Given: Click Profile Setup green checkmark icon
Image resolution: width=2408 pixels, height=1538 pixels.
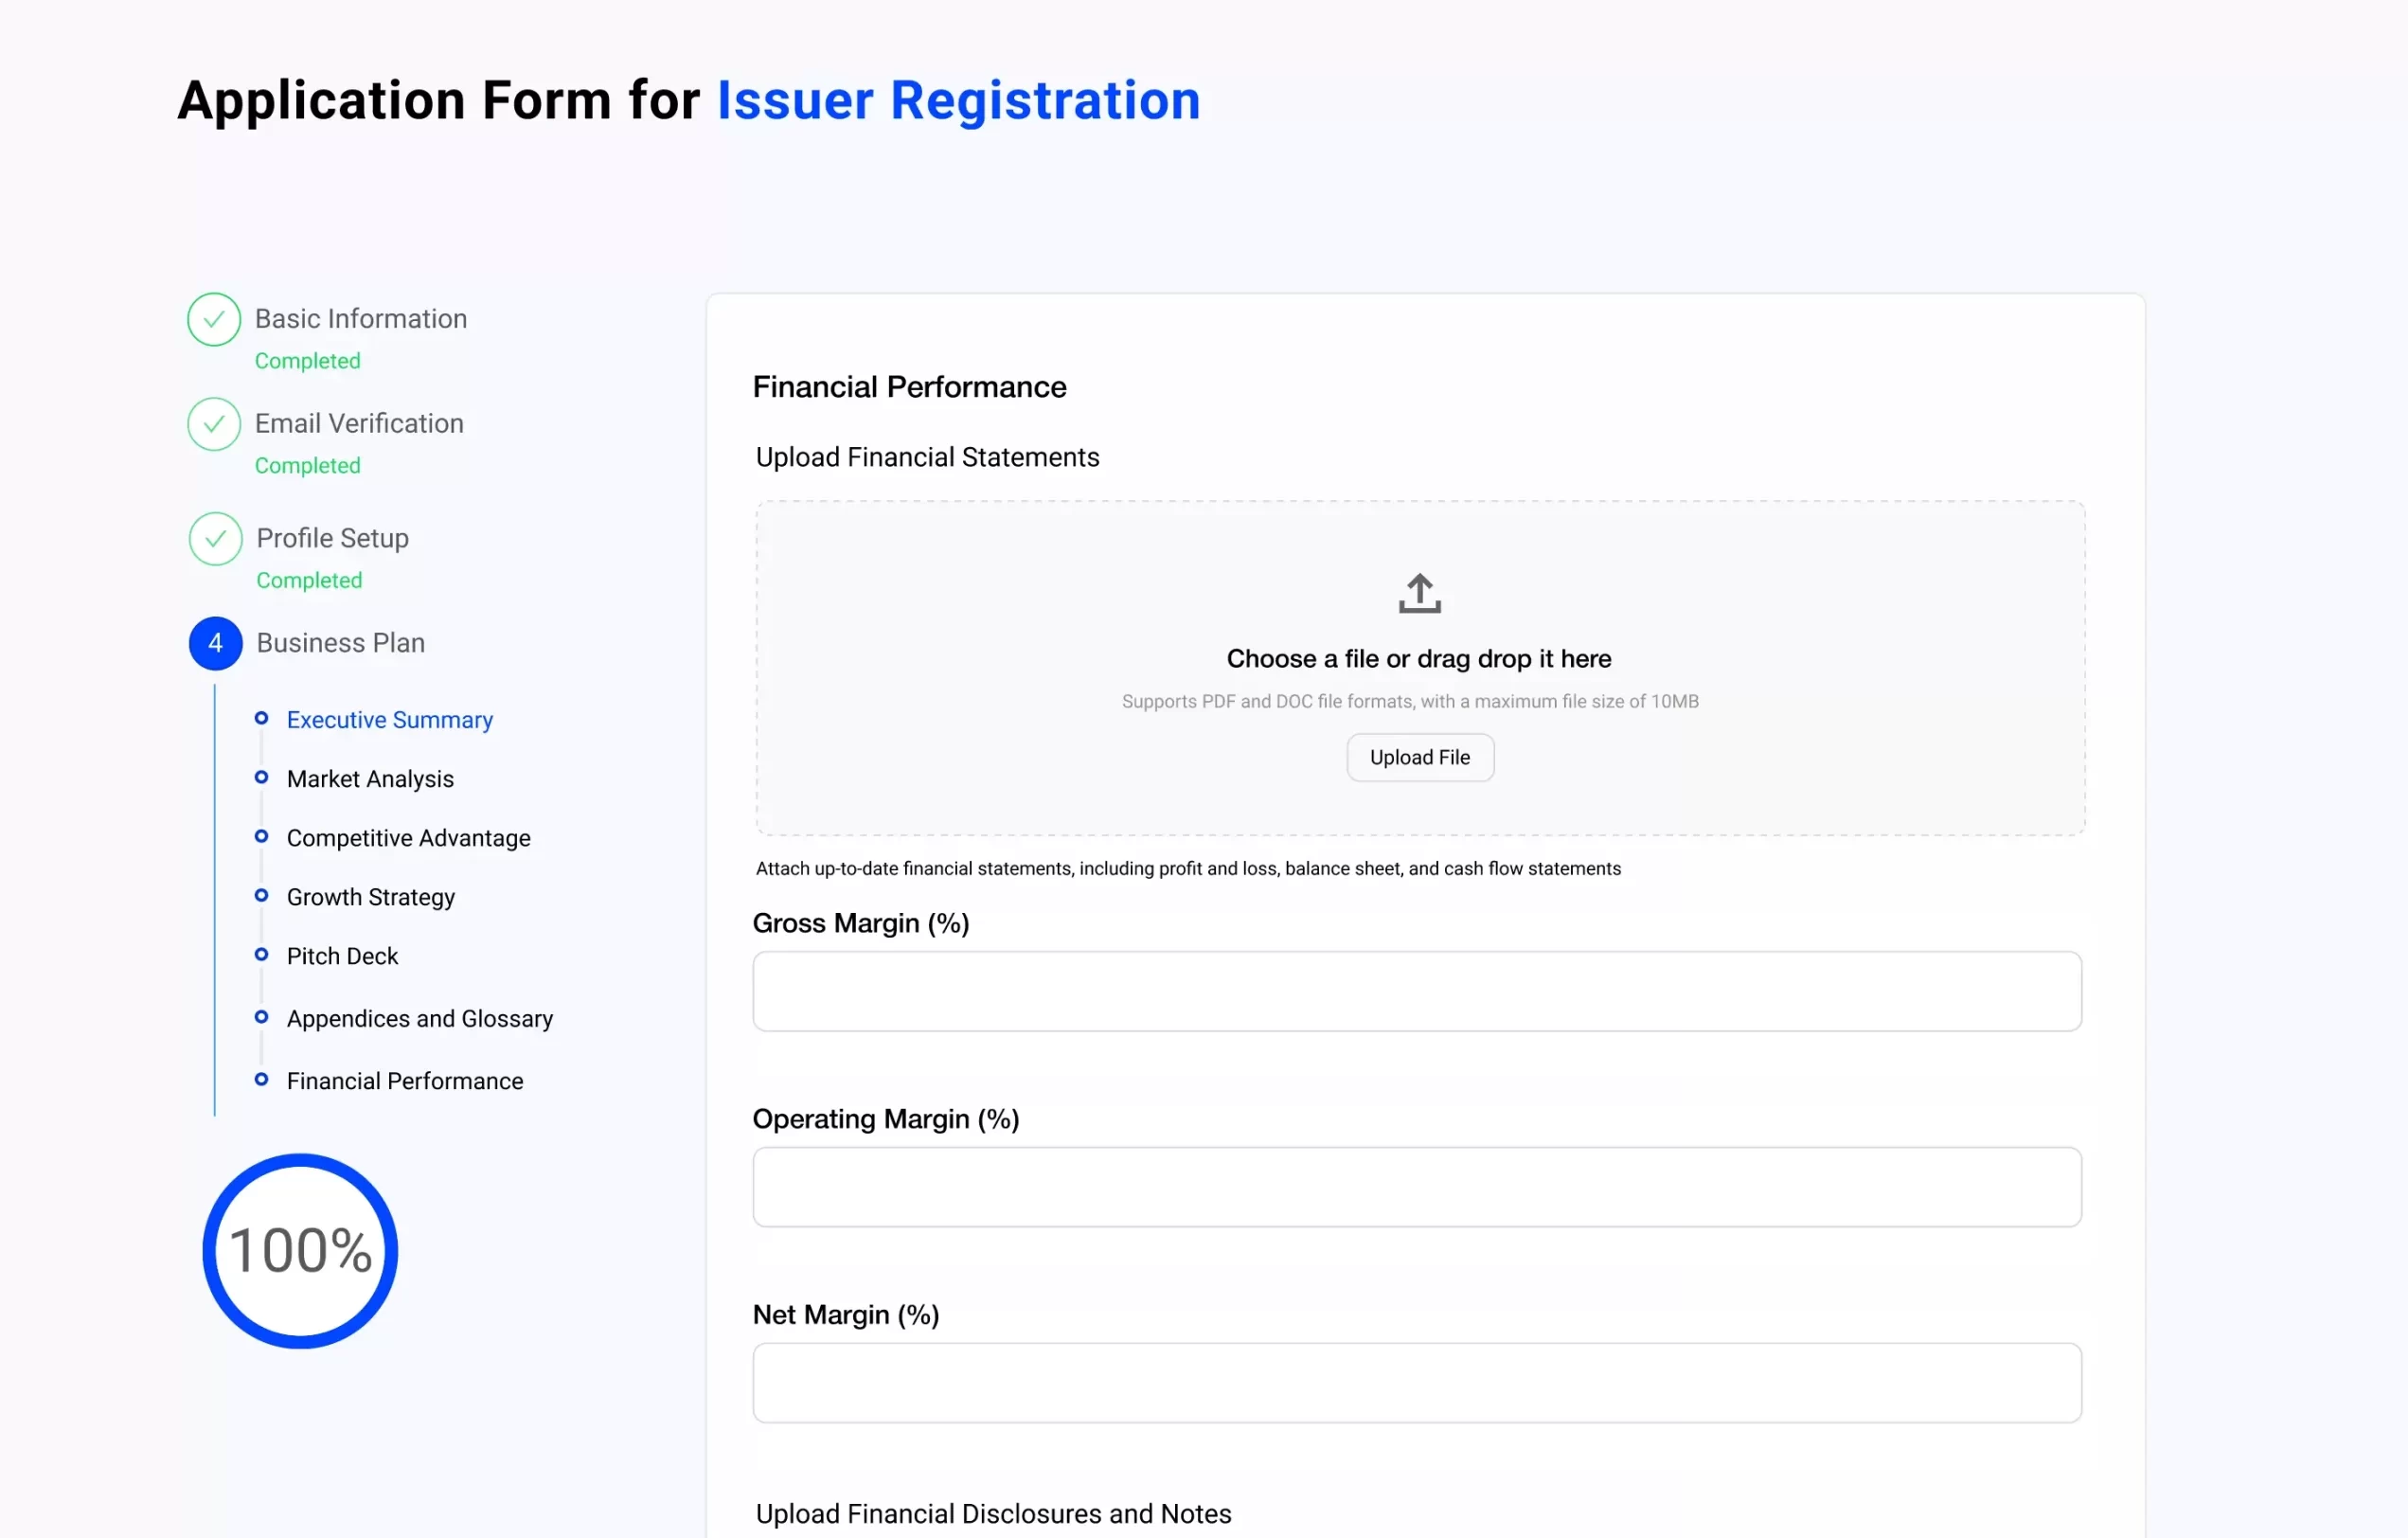Looking at the screenshot, I should point(216,539).
